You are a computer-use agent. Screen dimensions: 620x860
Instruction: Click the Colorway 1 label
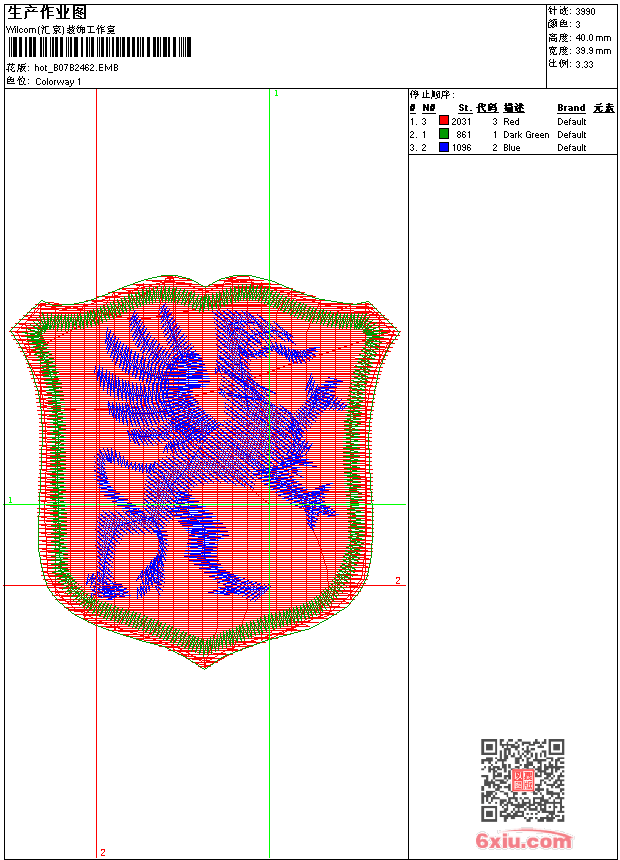tap(58, 82)
